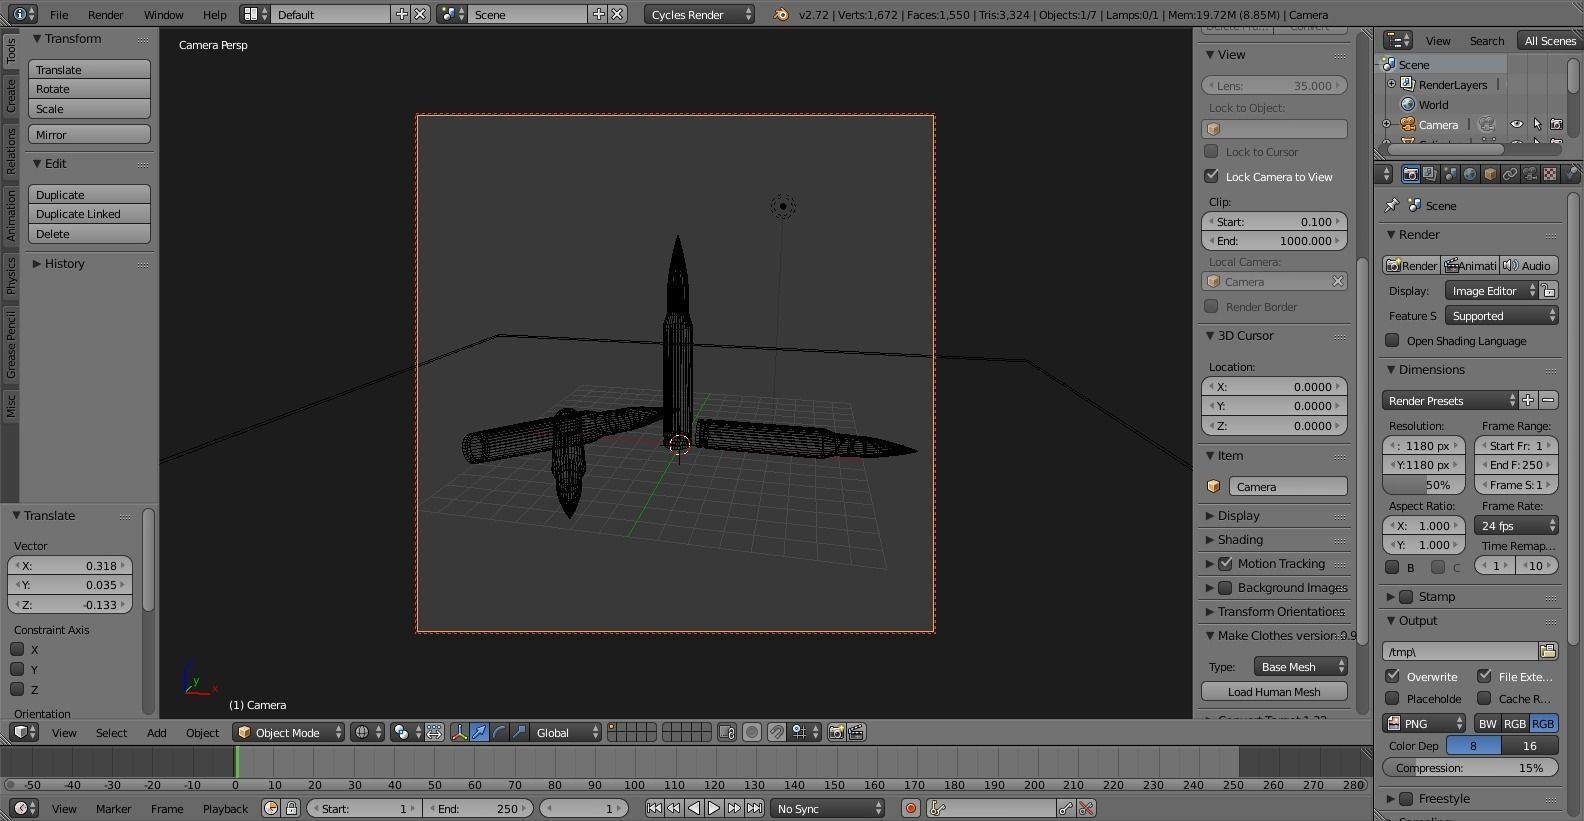Image resolution: width=1584 pixels, height=821 pixels.
Task: Open the Object properties tab cube icon
Action: 1490,174
